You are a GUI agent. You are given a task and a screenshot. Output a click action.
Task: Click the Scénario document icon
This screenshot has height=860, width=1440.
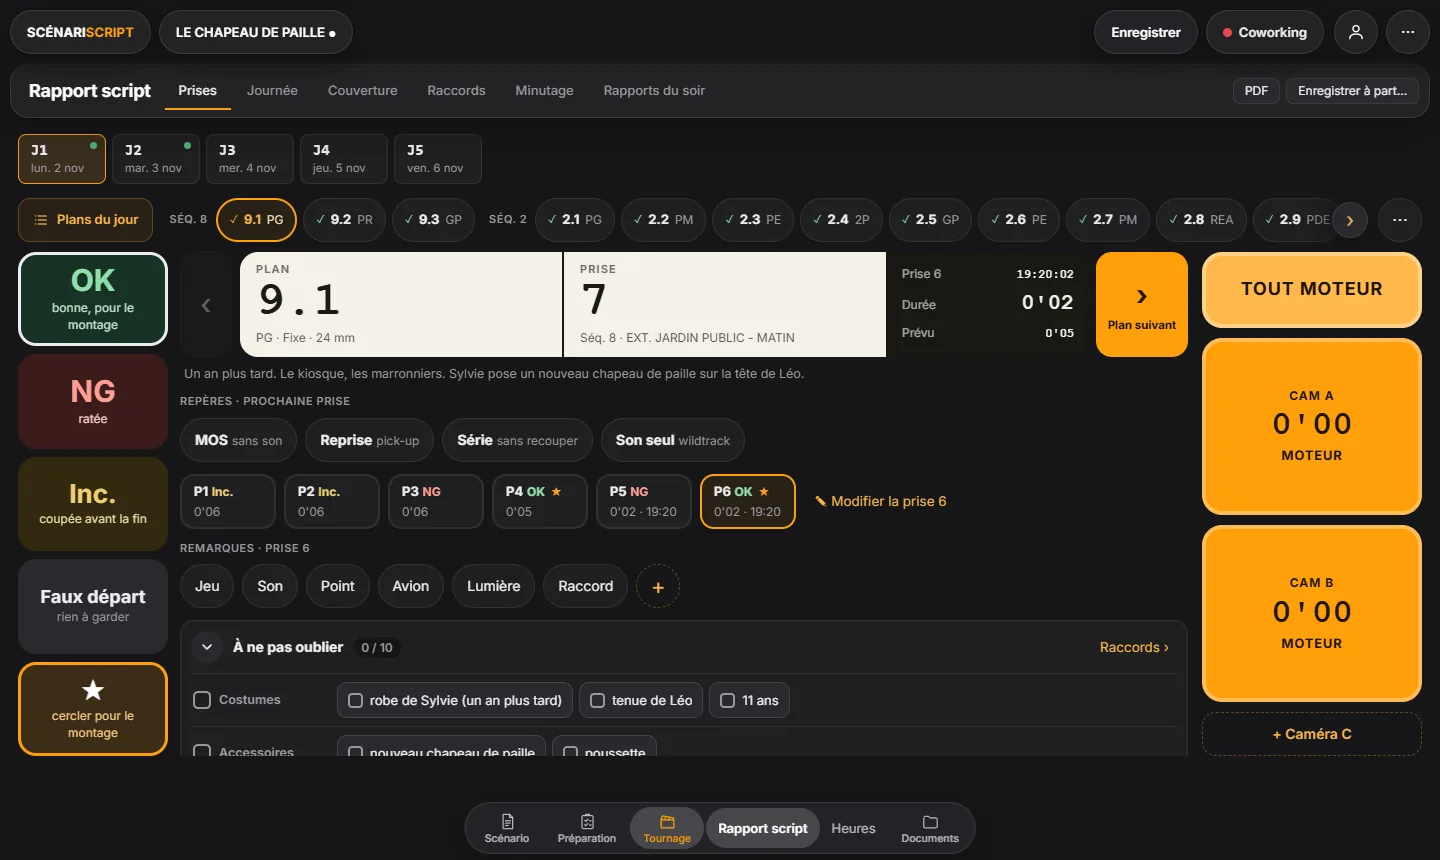tap(507, 821)
